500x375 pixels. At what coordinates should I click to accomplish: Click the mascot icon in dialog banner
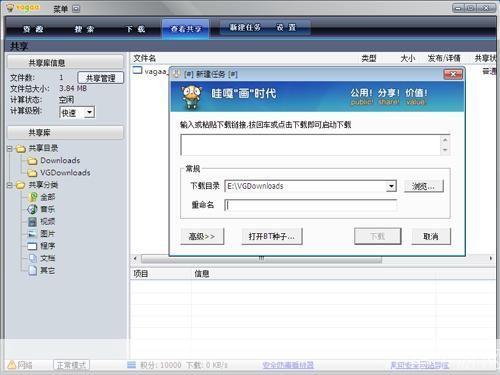click(x=192, y=97)
